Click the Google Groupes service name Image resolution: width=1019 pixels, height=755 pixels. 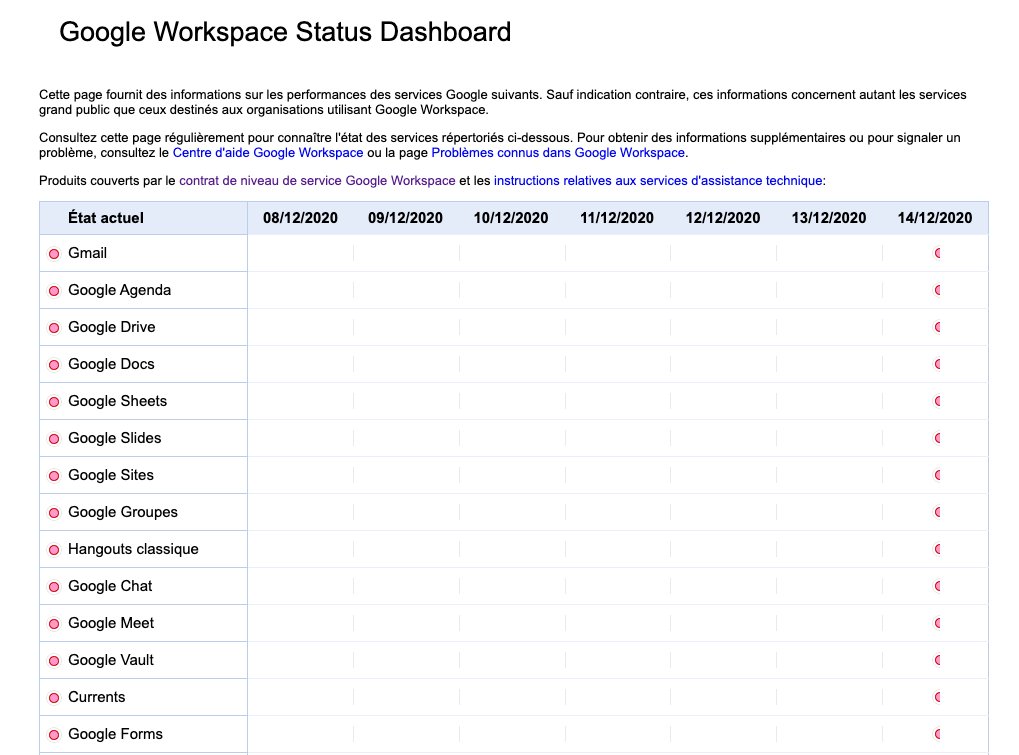coord(123,513)
